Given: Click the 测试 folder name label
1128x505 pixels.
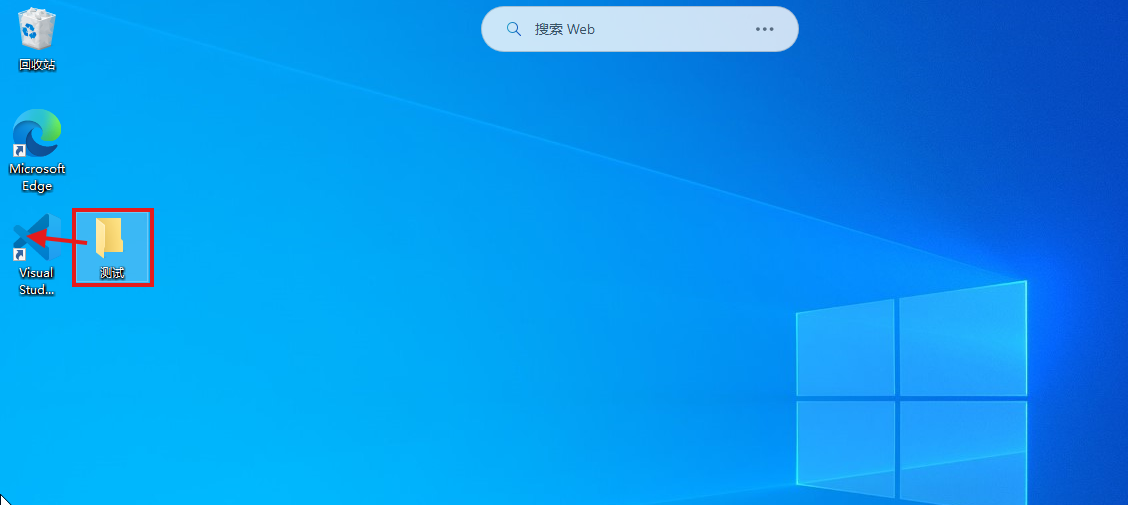Looking at the screenshot, I should coord(112,272).
